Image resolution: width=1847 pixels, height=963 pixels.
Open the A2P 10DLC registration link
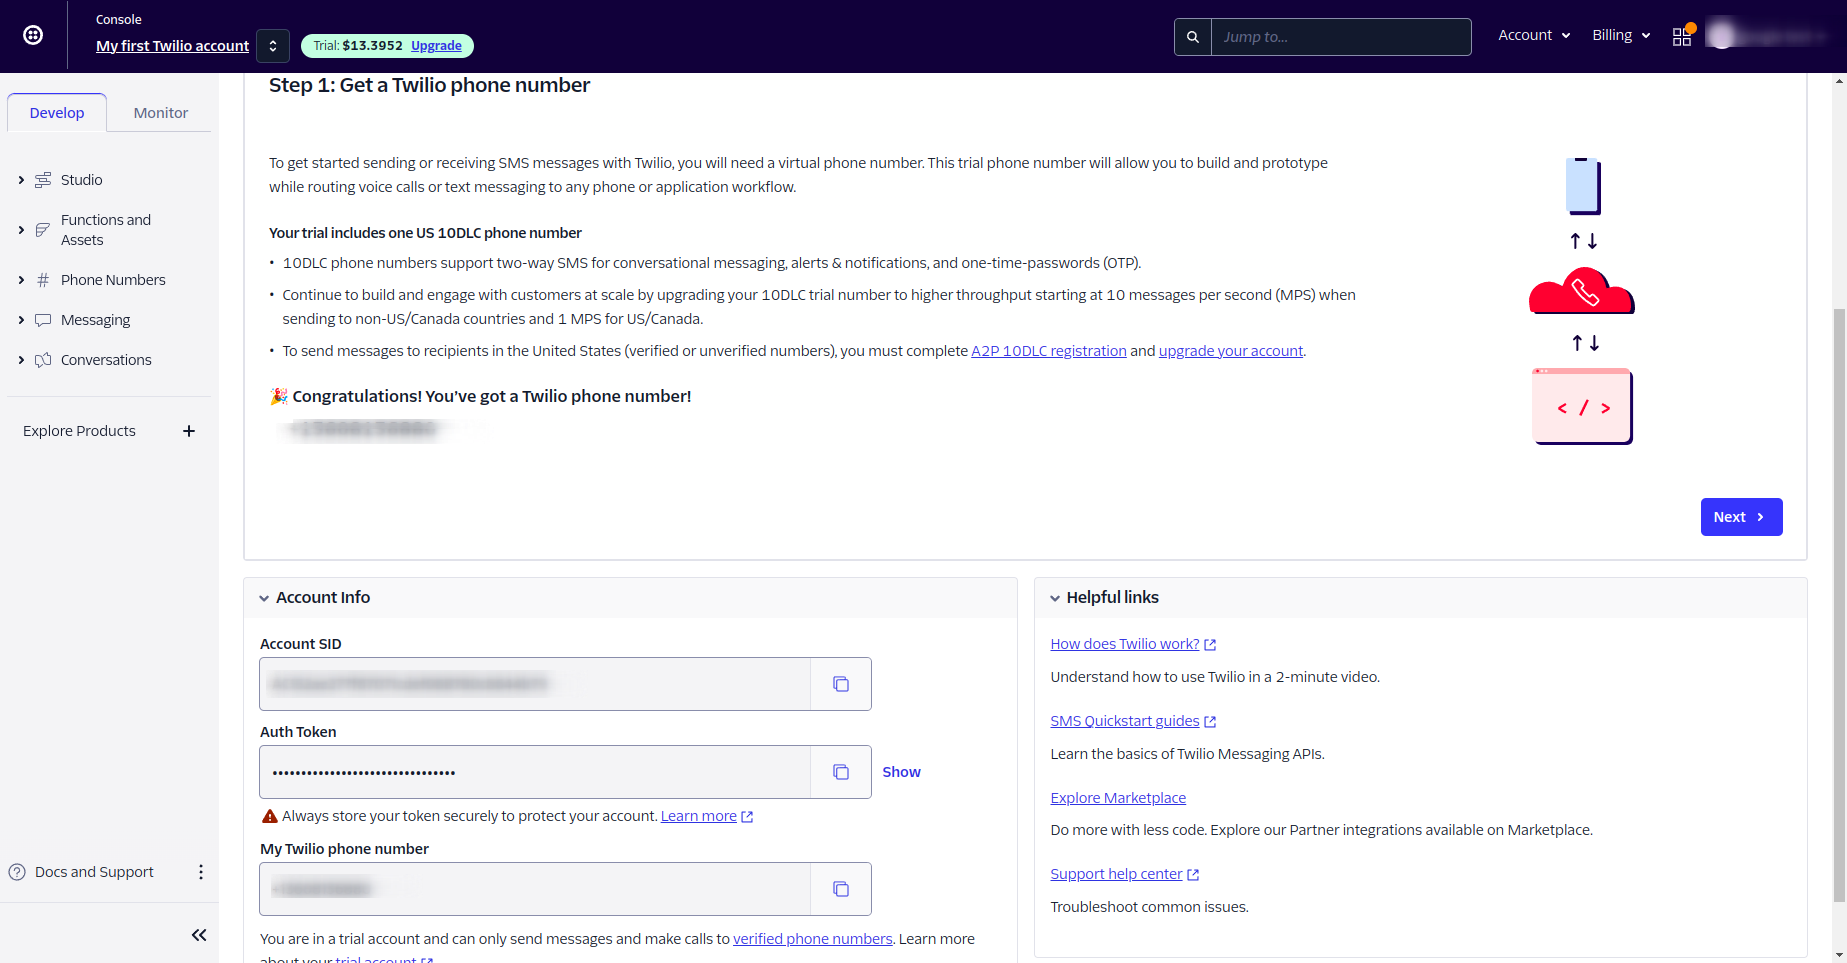[x=1049, y=351]
